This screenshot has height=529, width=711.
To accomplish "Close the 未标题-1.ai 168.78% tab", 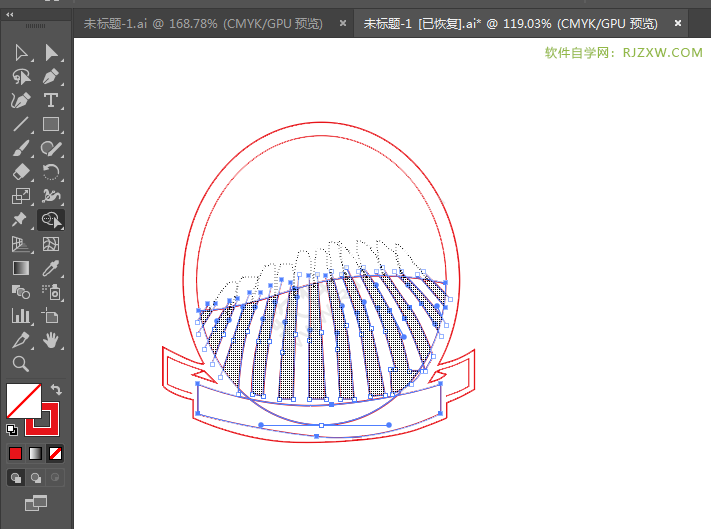I will (x=343, y=23).
